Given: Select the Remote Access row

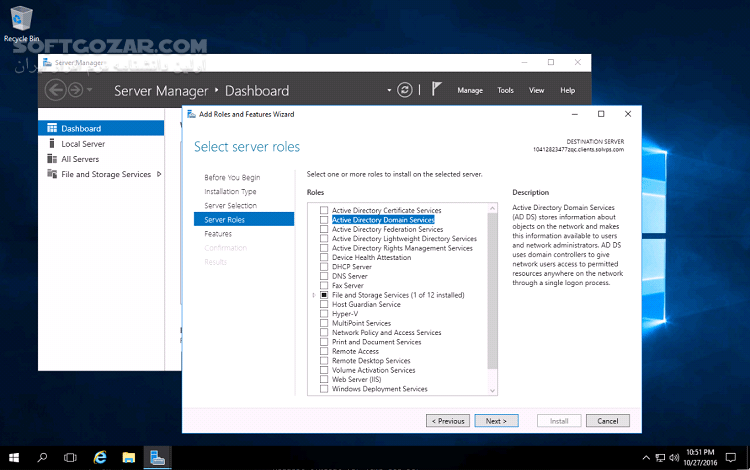Looking at the screenshot, I should [355, 351].
